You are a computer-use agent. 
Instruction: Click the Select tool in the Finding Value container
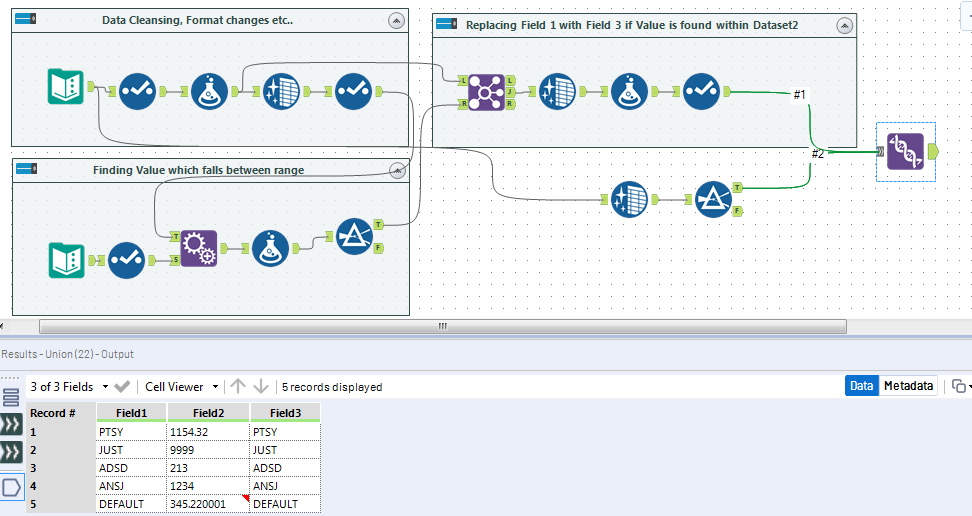pos(126,260)
